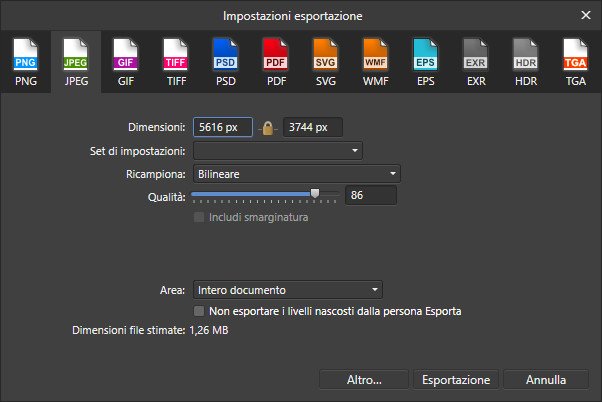Click the Qualità slider handle
This screenshot has height=402, width=602.
315,194
